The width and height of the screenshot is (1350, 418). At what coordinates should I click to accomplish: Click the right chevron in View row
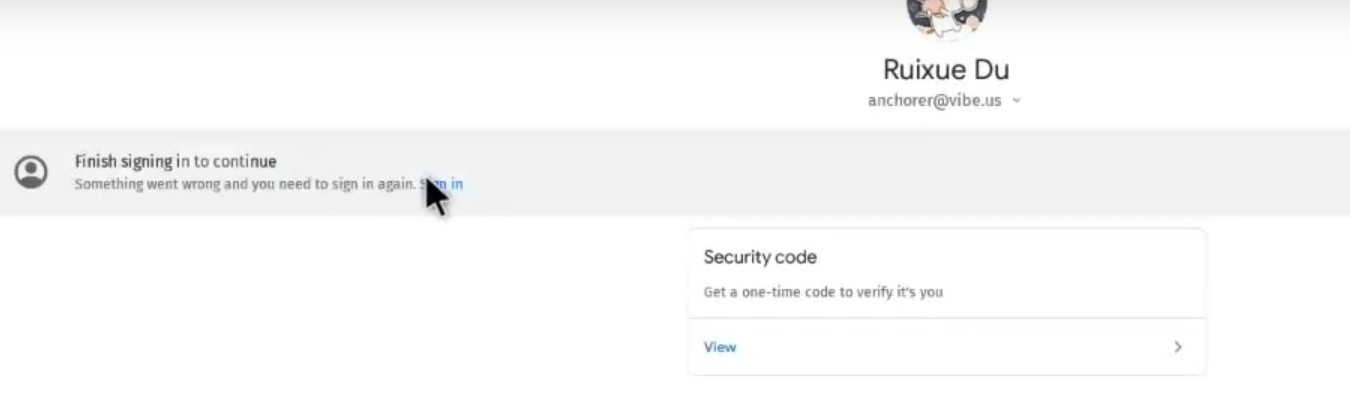click(1178, 347)
